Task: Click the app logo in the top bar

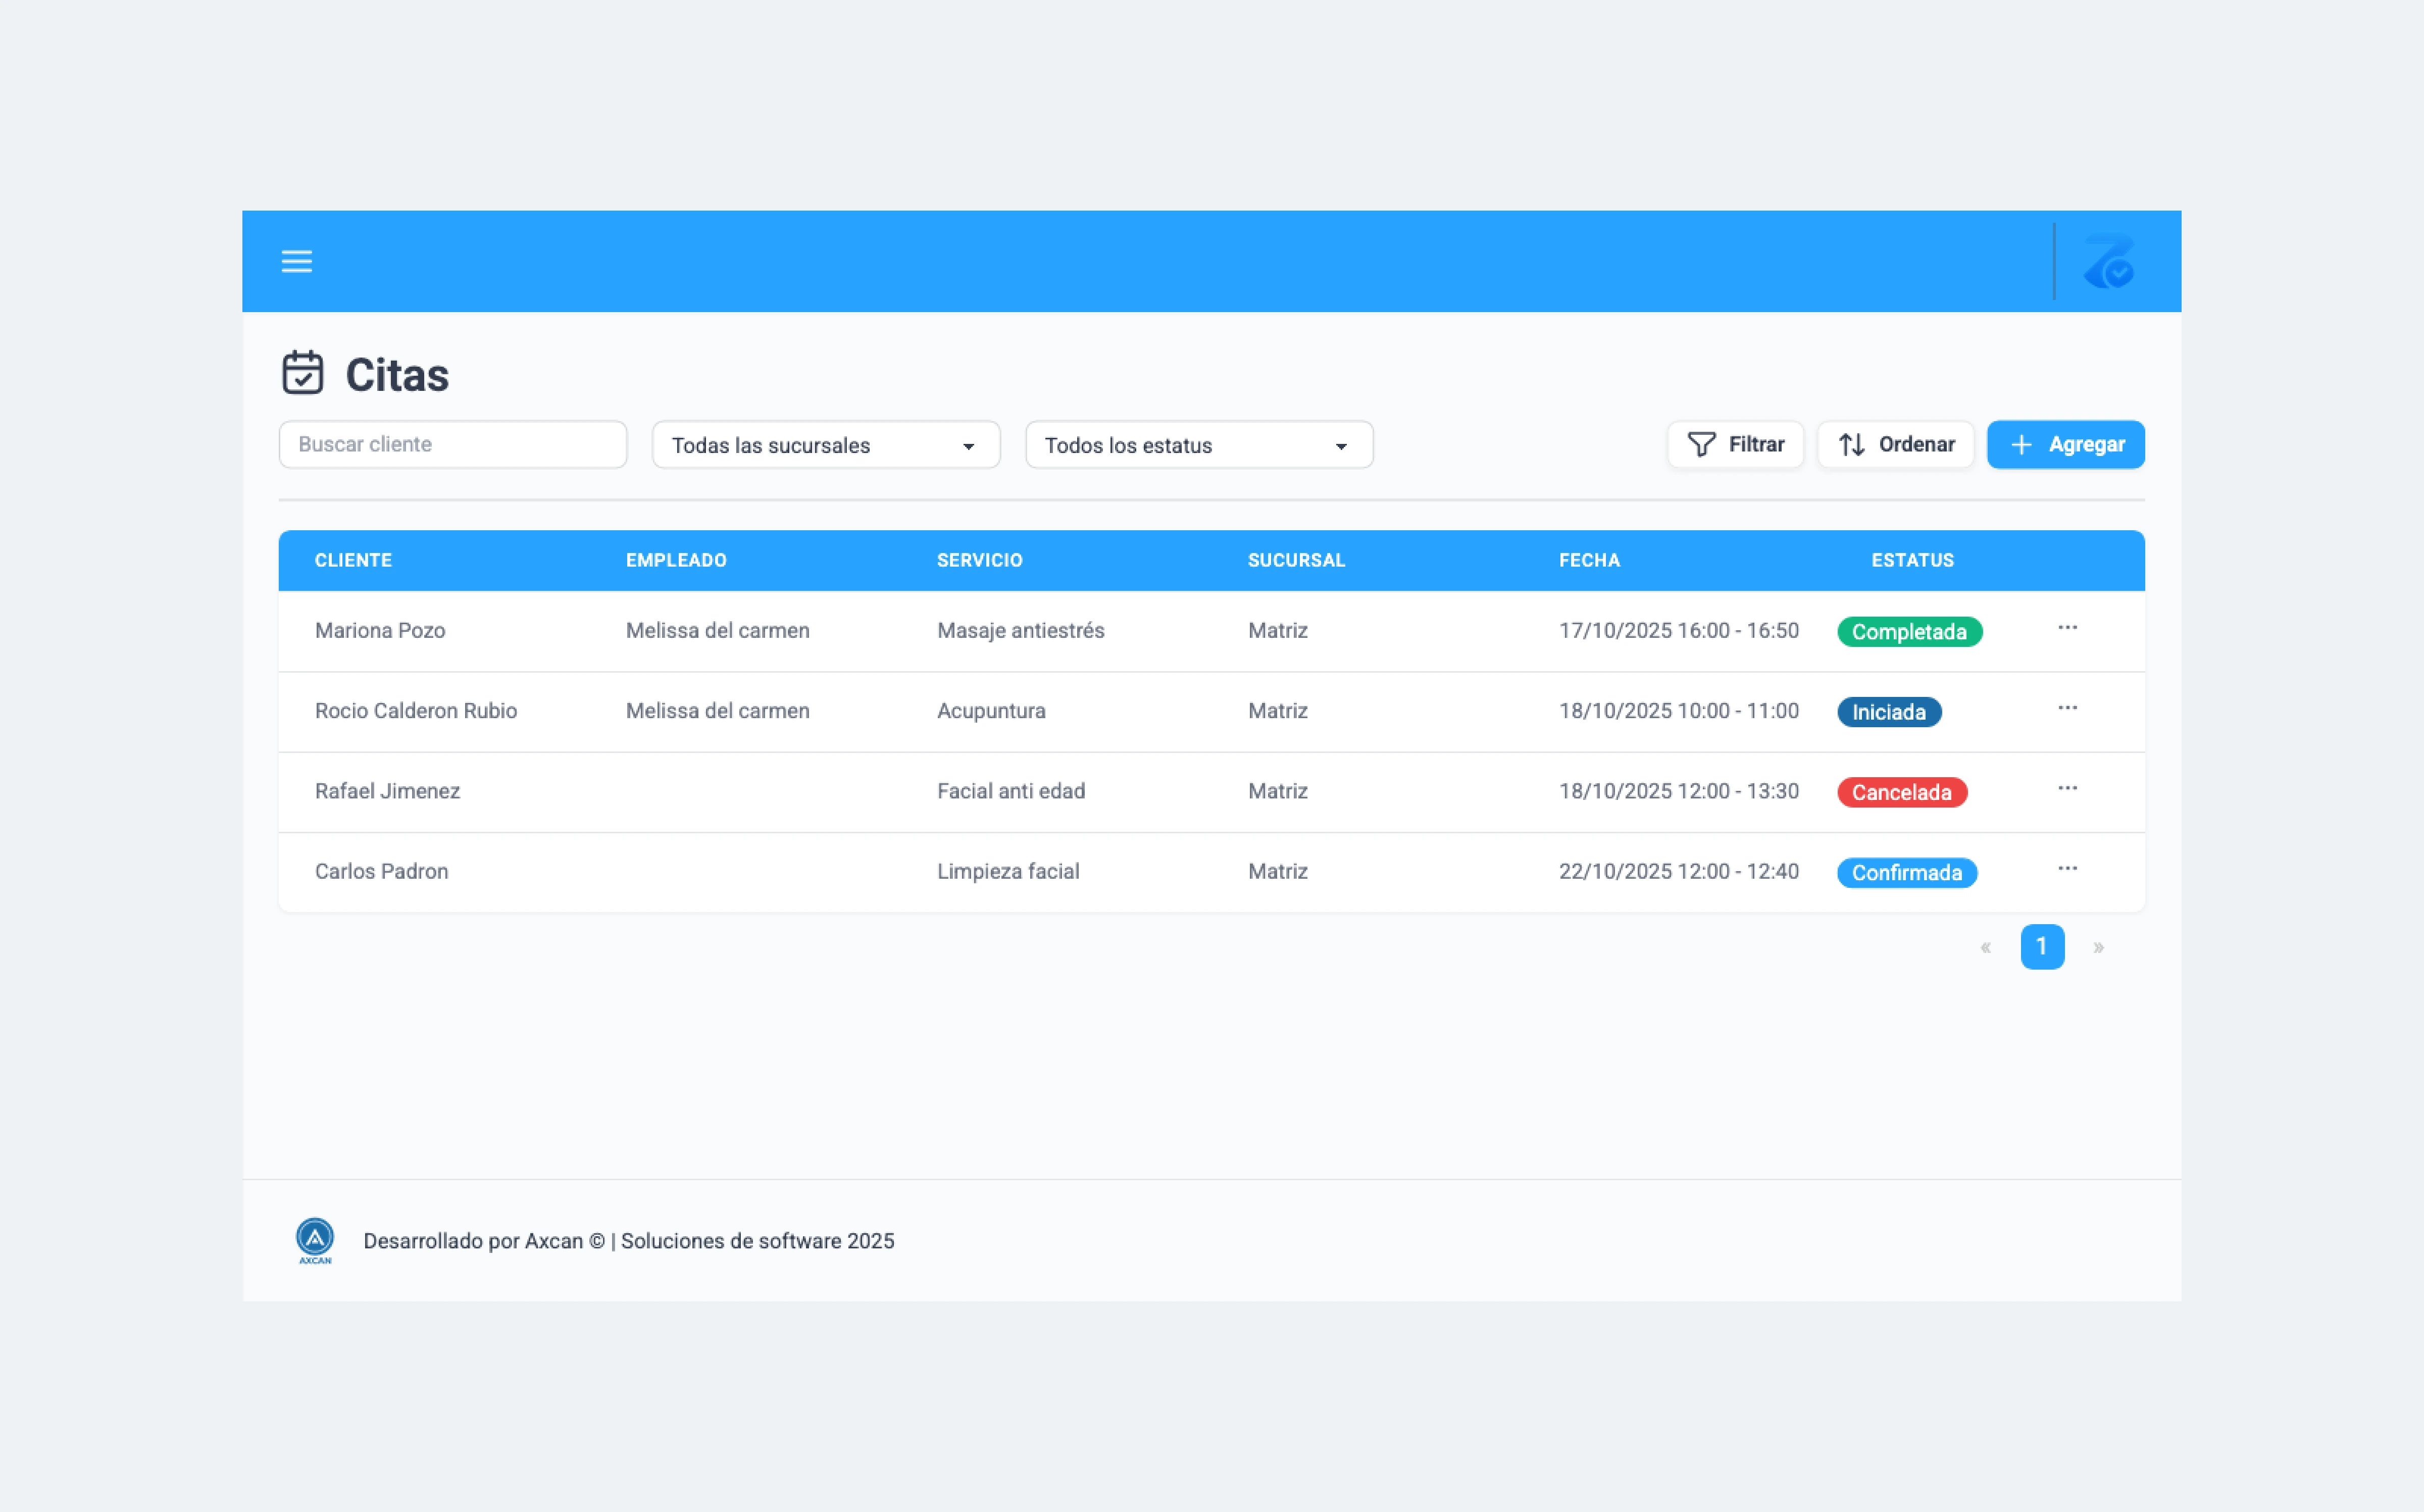Action: click(x=2109, y=262)
